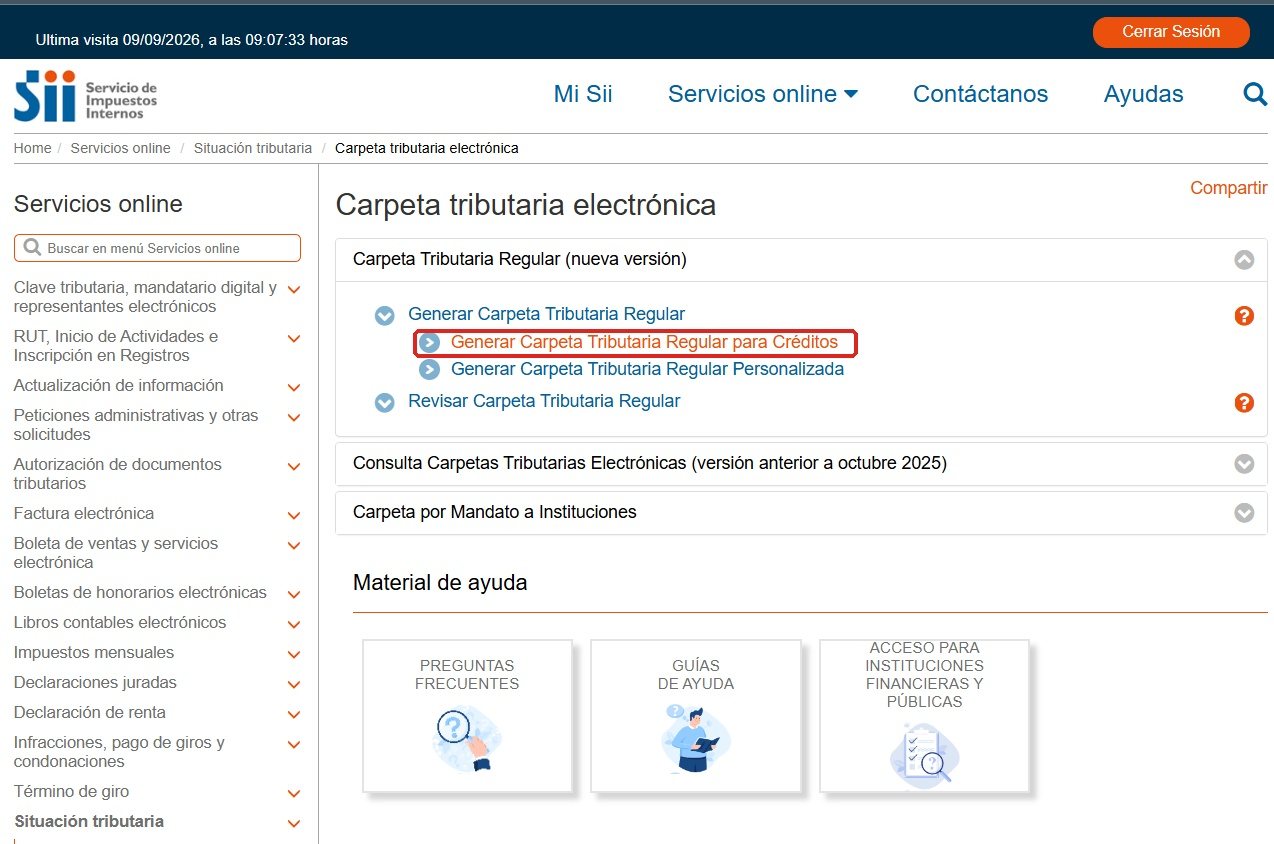Open the Preguntas Frecuentes help card

point(467,716)
